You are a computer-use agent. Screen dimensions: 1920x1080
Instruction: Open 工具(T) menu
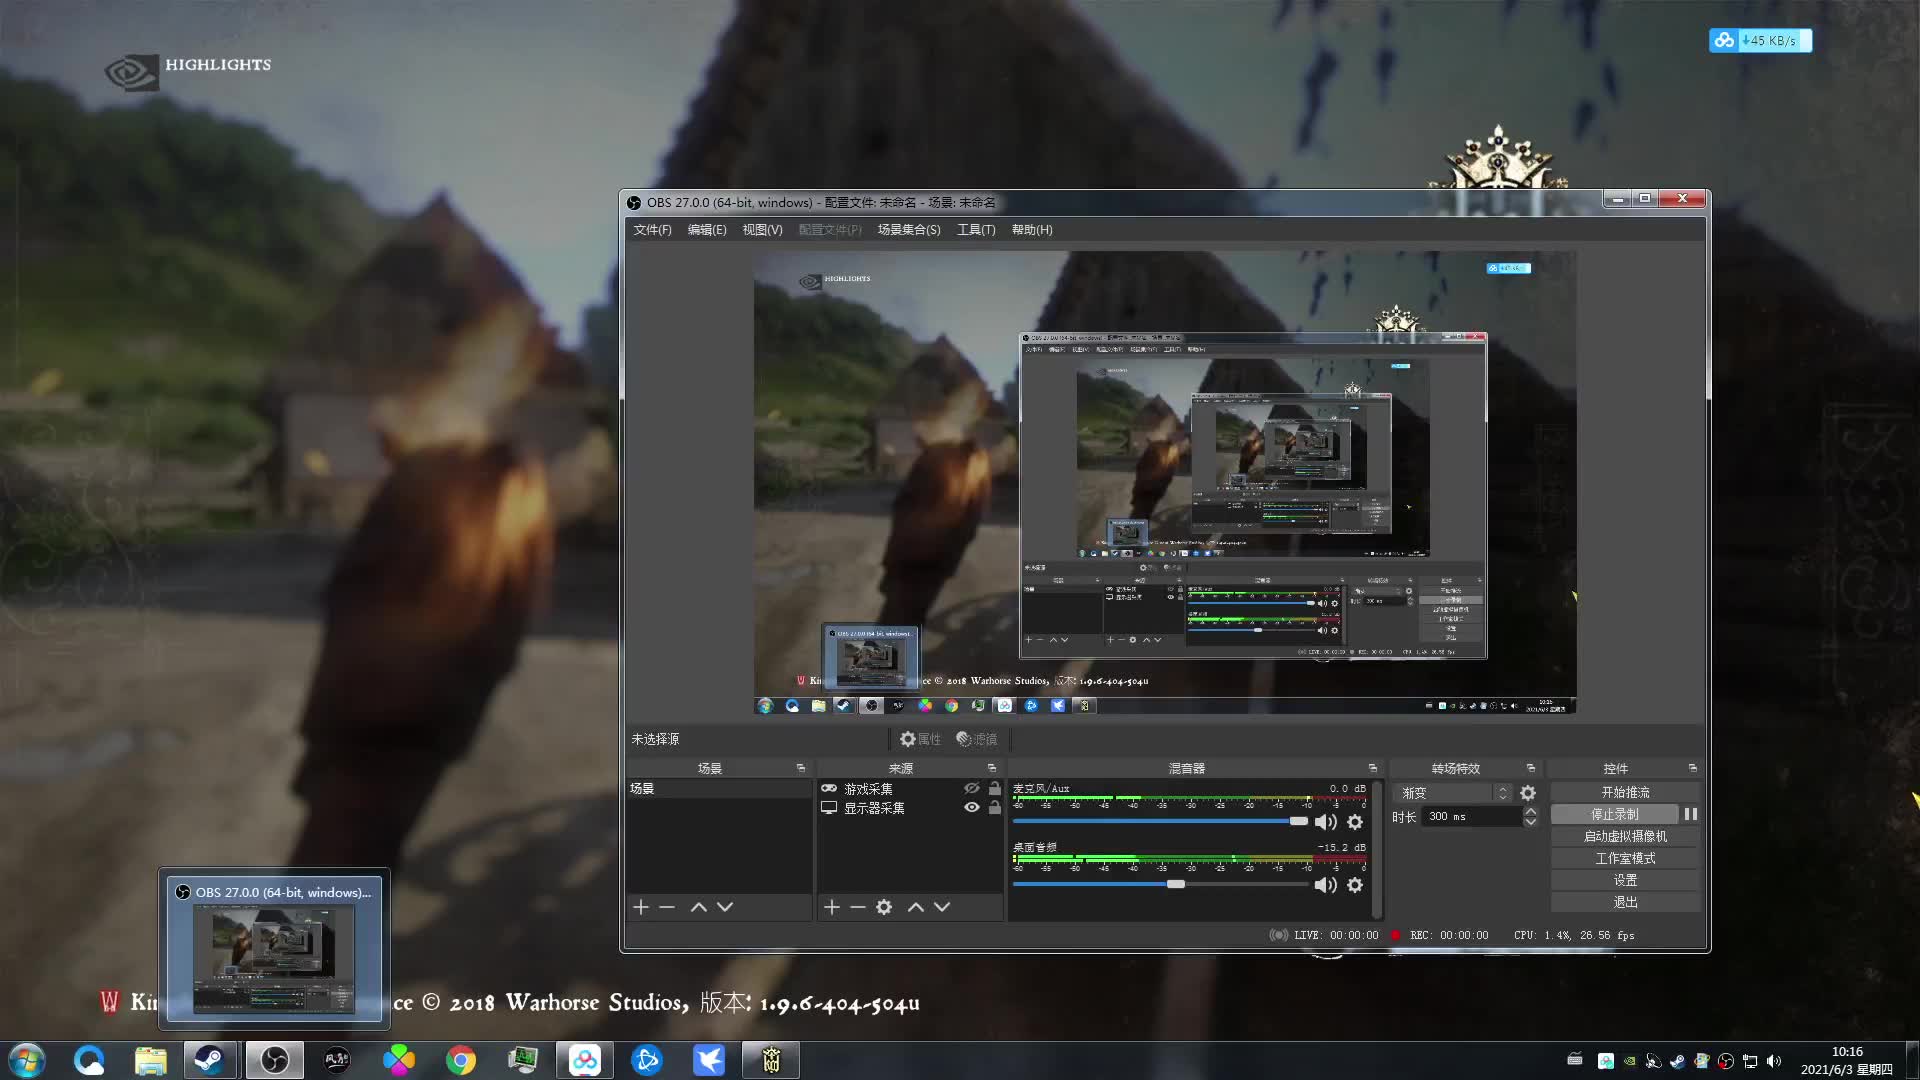pos(976,230)
